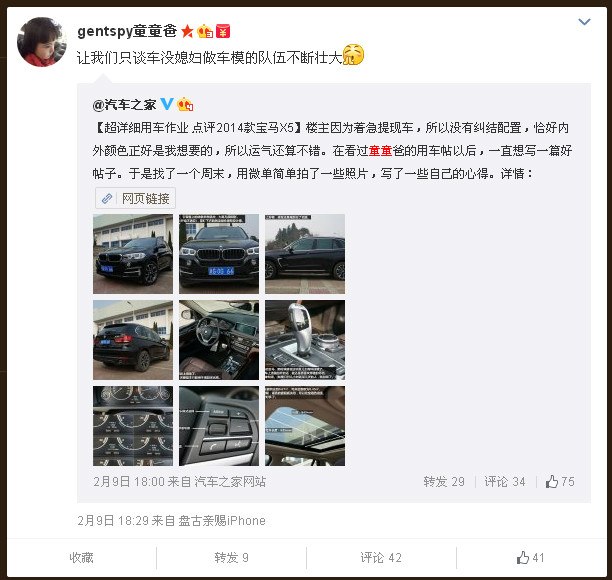
Task: Open 评论 42 comments section
Action: [x=381, y=557]
